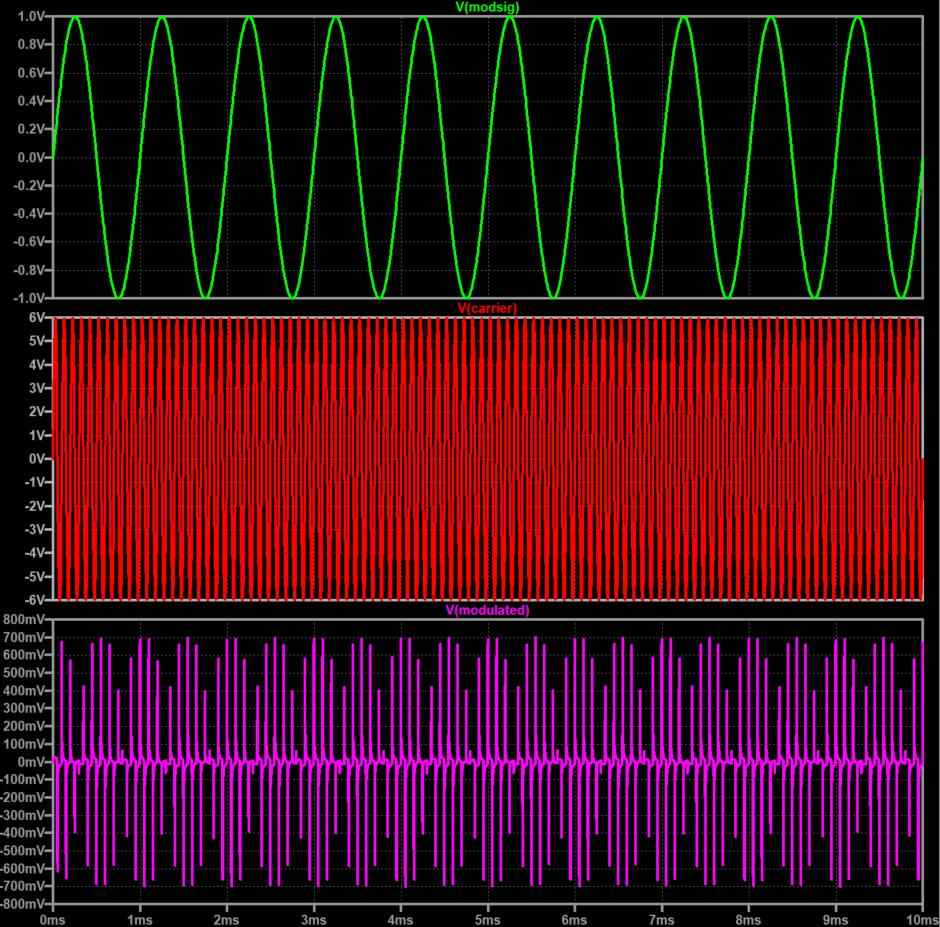Select the V(modulated) trace label
The width and height of the screenshot is (940, 927).
pyautogui.click(x=487, y=610)
